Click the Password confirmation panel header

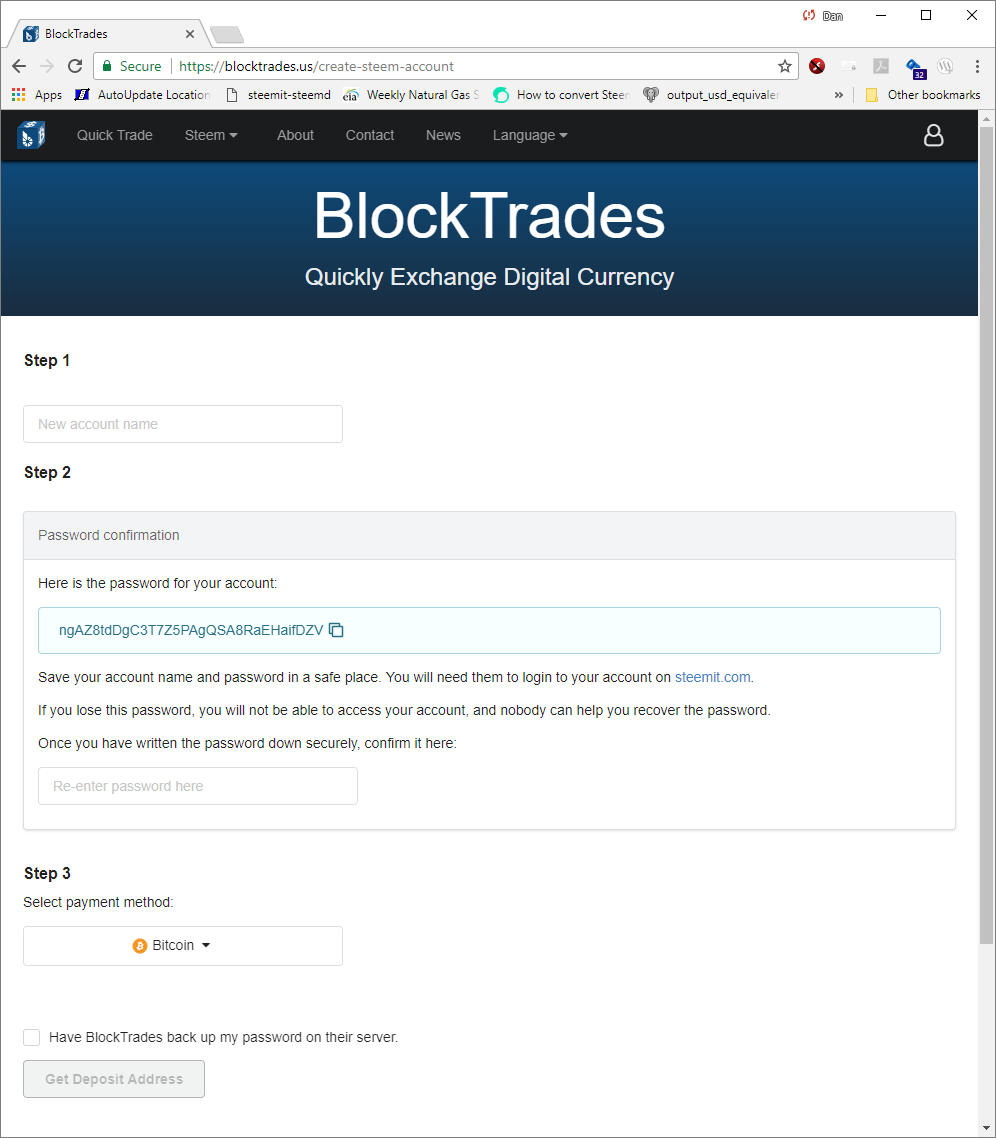(x=489, y=536)
